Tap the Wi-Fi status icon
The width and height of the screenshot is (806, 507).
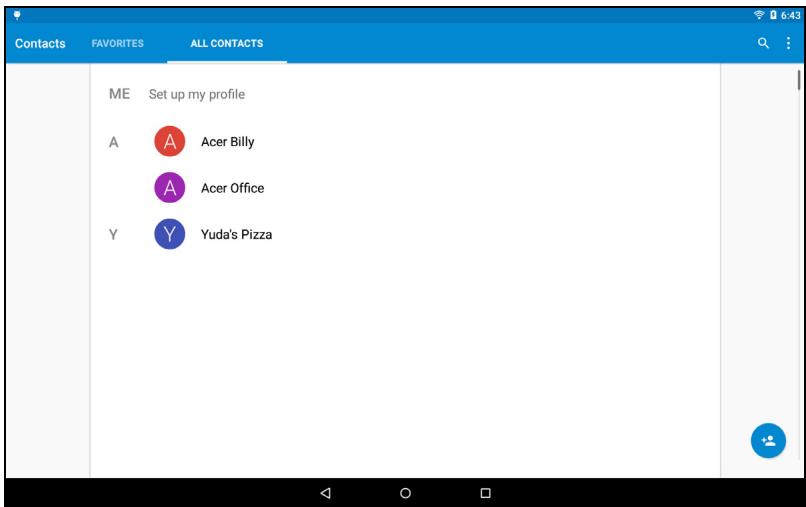759,15
